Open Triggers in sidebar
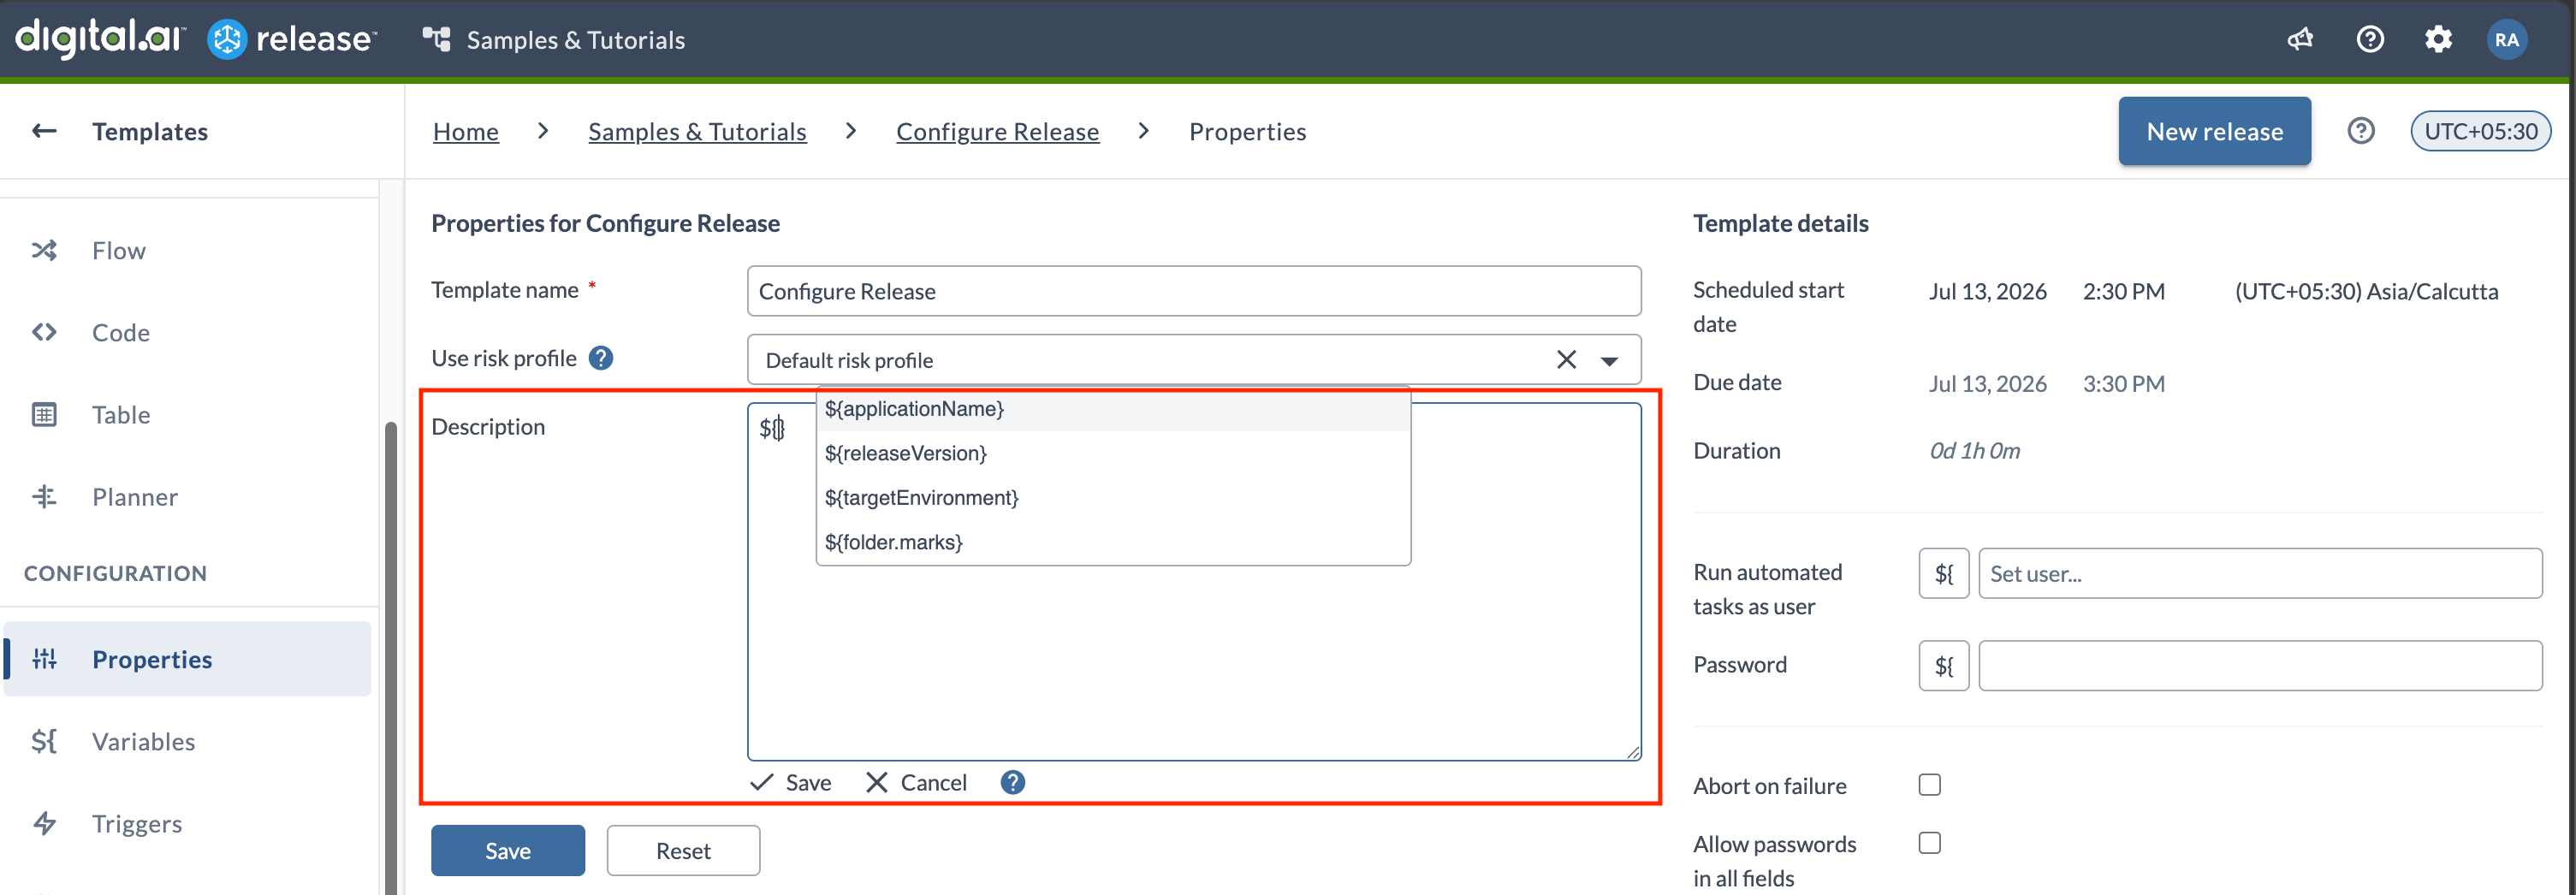The width and height of the screenshot is (2576, 895). tap(137, 823)
